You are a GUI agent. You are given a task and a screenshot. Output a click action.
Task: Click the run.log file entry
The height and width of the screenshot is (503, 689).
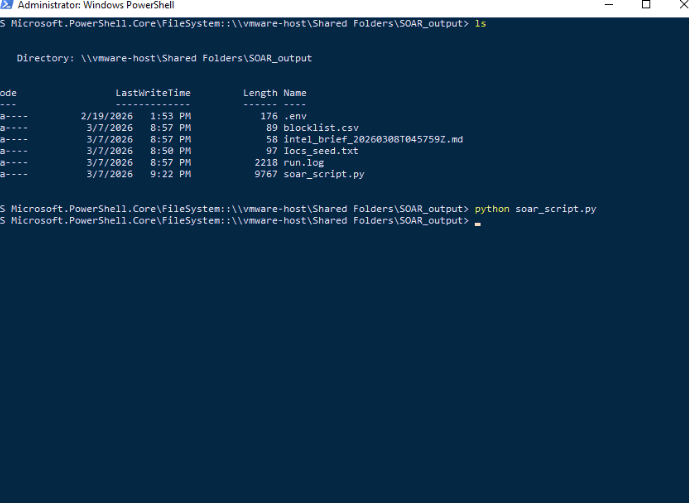[303, 162]
